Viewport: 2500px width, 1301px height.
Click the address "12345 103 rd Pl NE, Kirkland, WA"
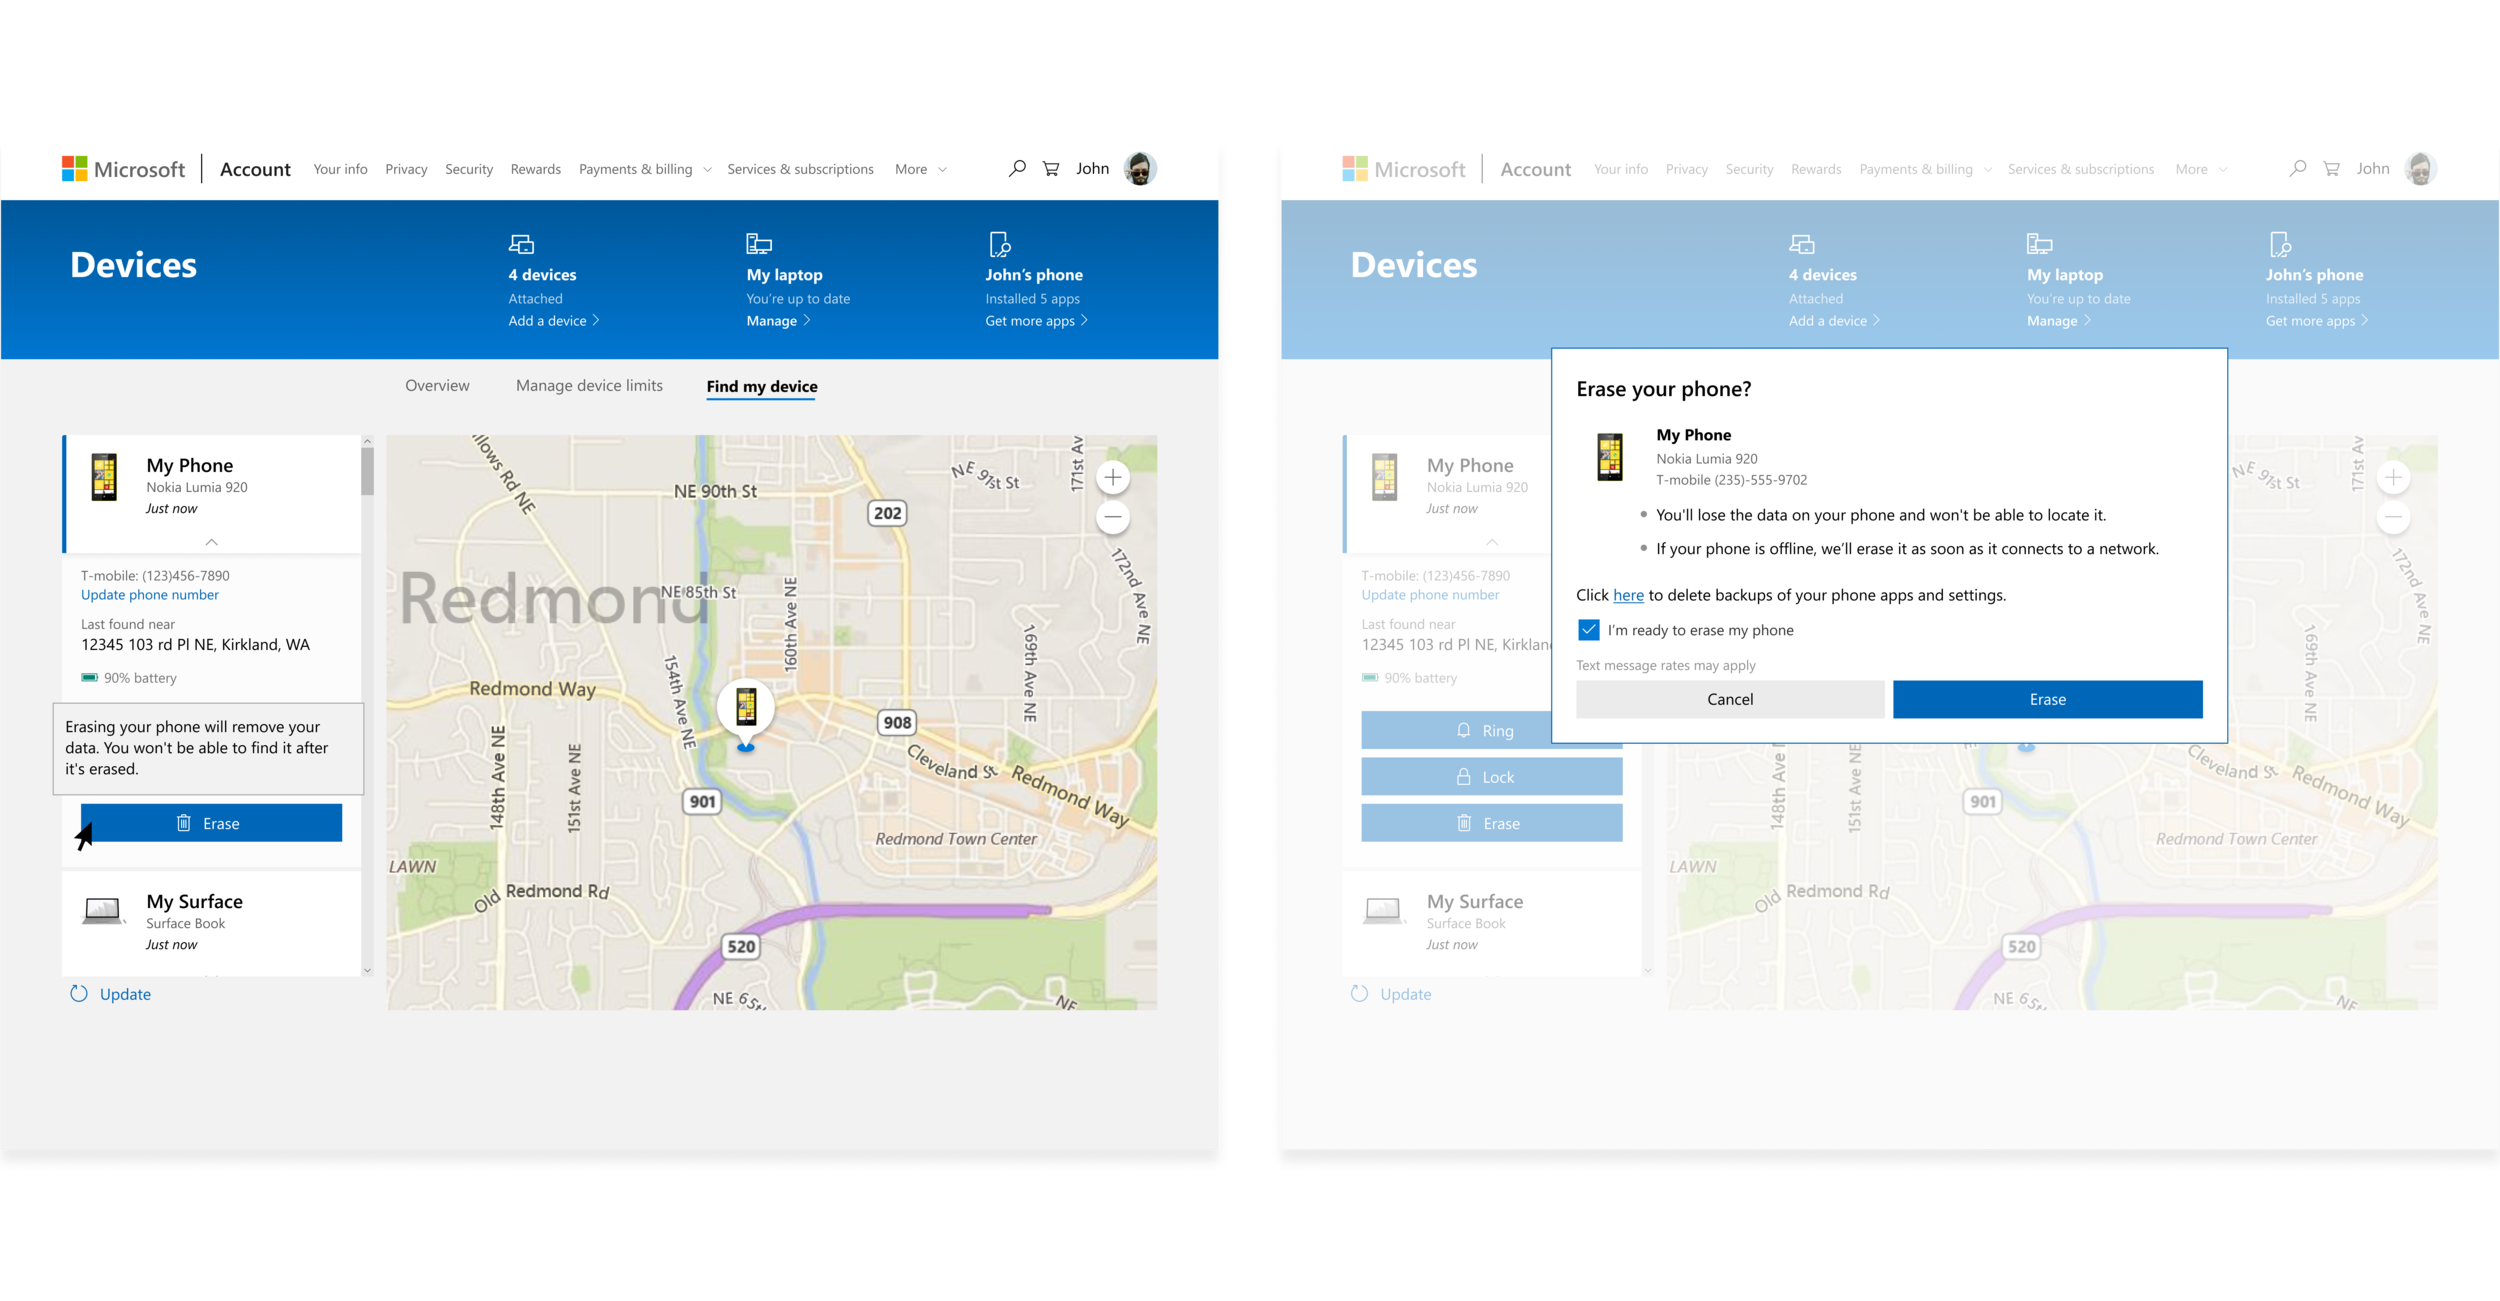(x=196, y=645)
